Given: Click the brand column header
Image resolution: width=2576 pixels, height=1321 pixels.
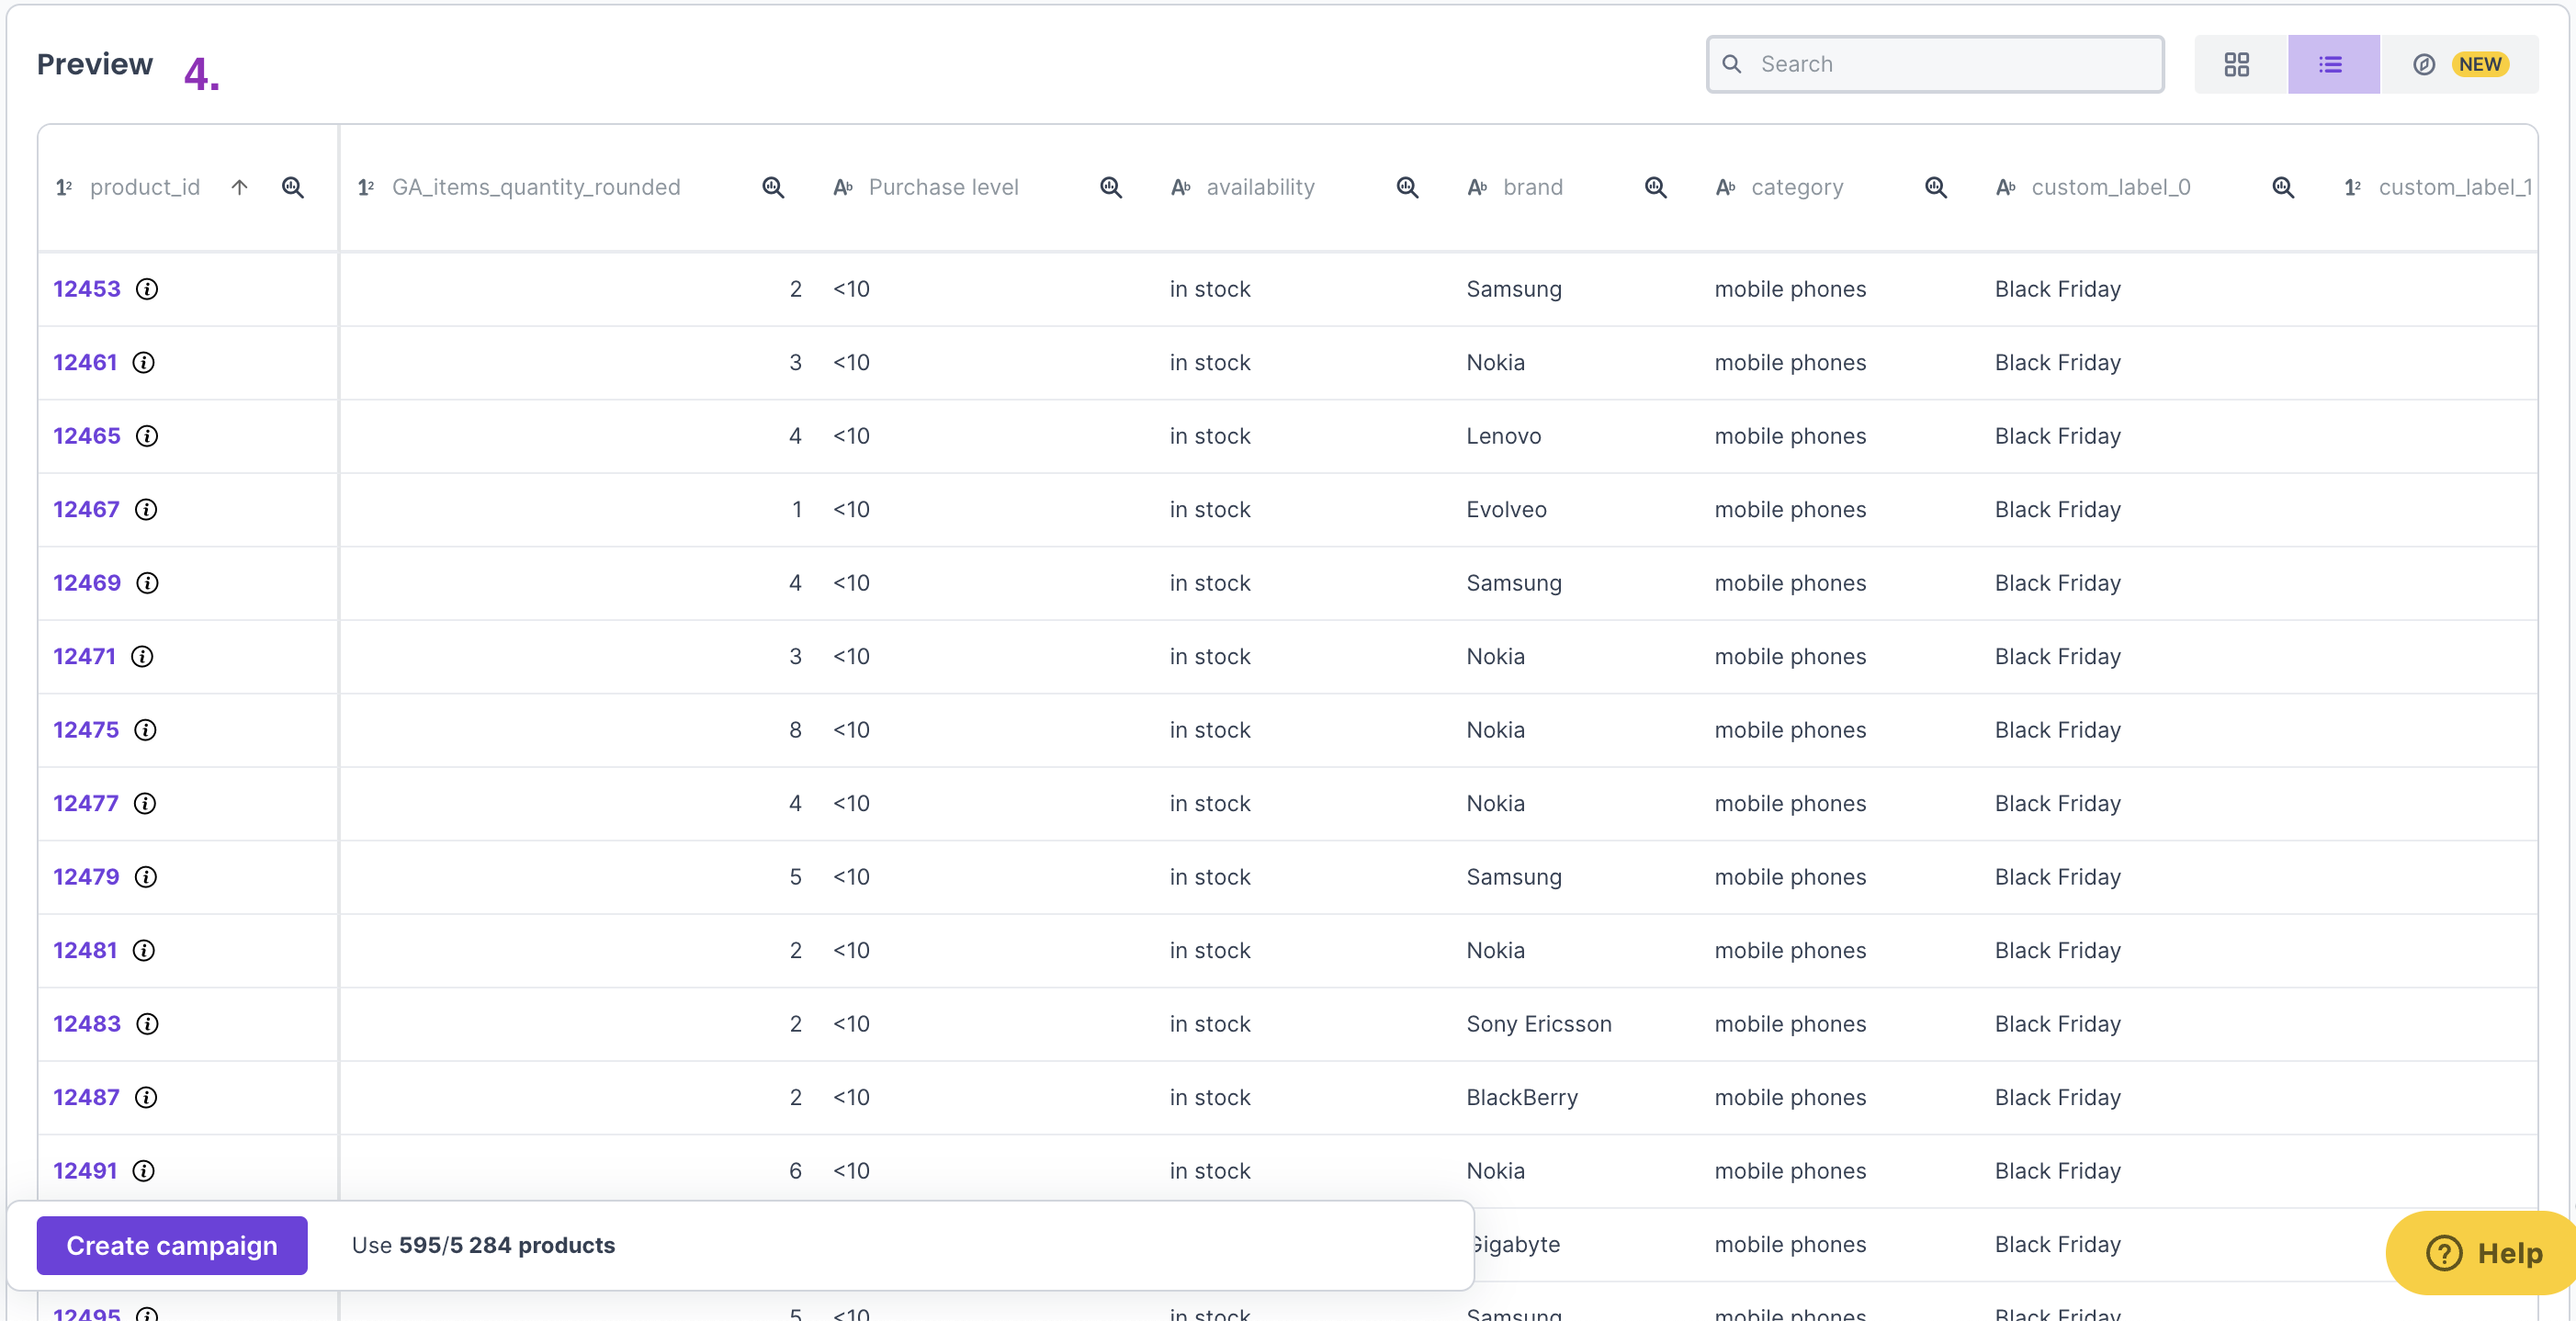Looking at the screenshot, I should coord(1532,187).
